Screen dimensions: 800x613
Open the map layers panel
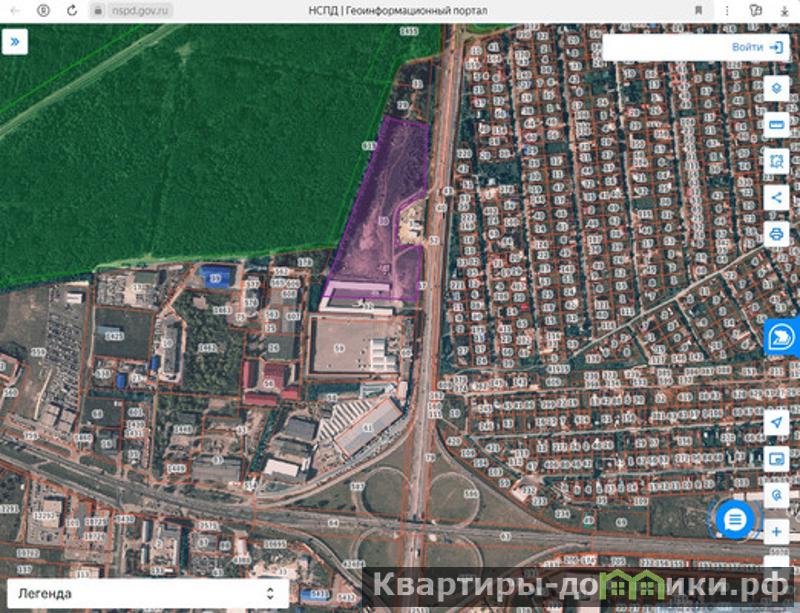point(776,88)
